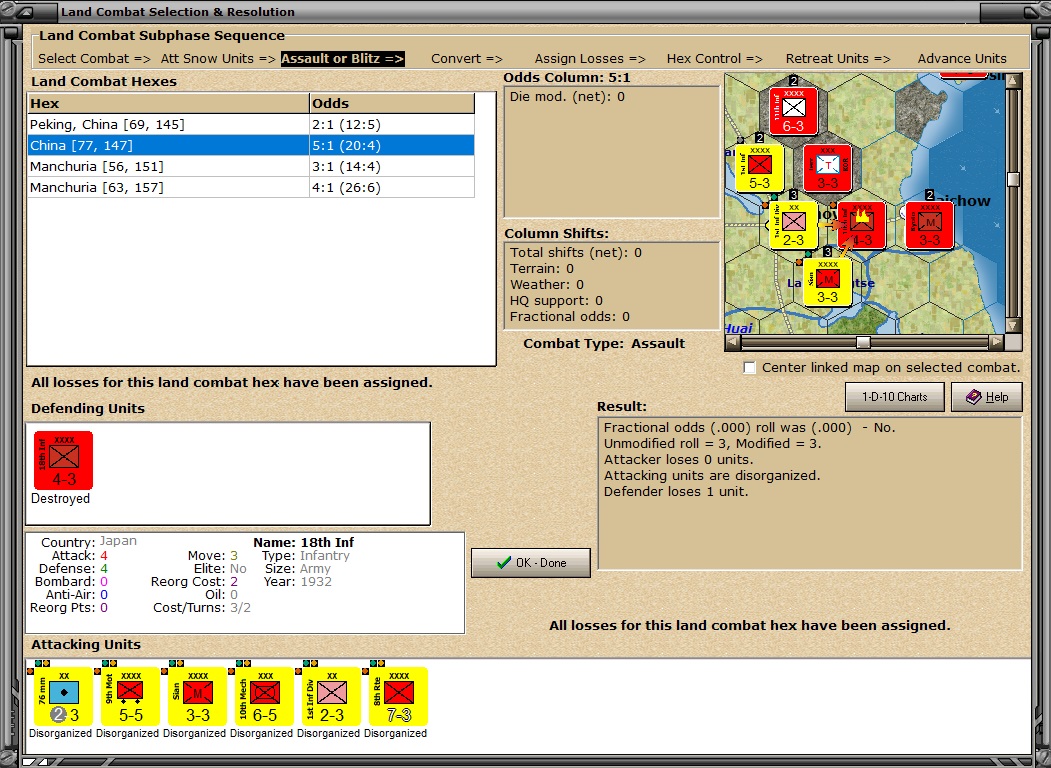The image size is (1051, 768).
Task: Click the Name: 18th Inf unit detail
Action: (304, 542)
